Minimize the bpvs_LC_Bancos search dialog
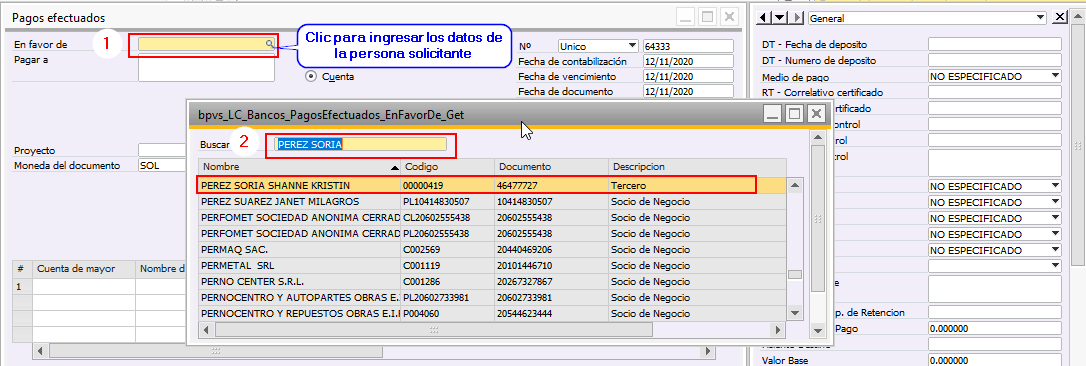This screenshot has width=1086, height=366. [x=772, y=114]
